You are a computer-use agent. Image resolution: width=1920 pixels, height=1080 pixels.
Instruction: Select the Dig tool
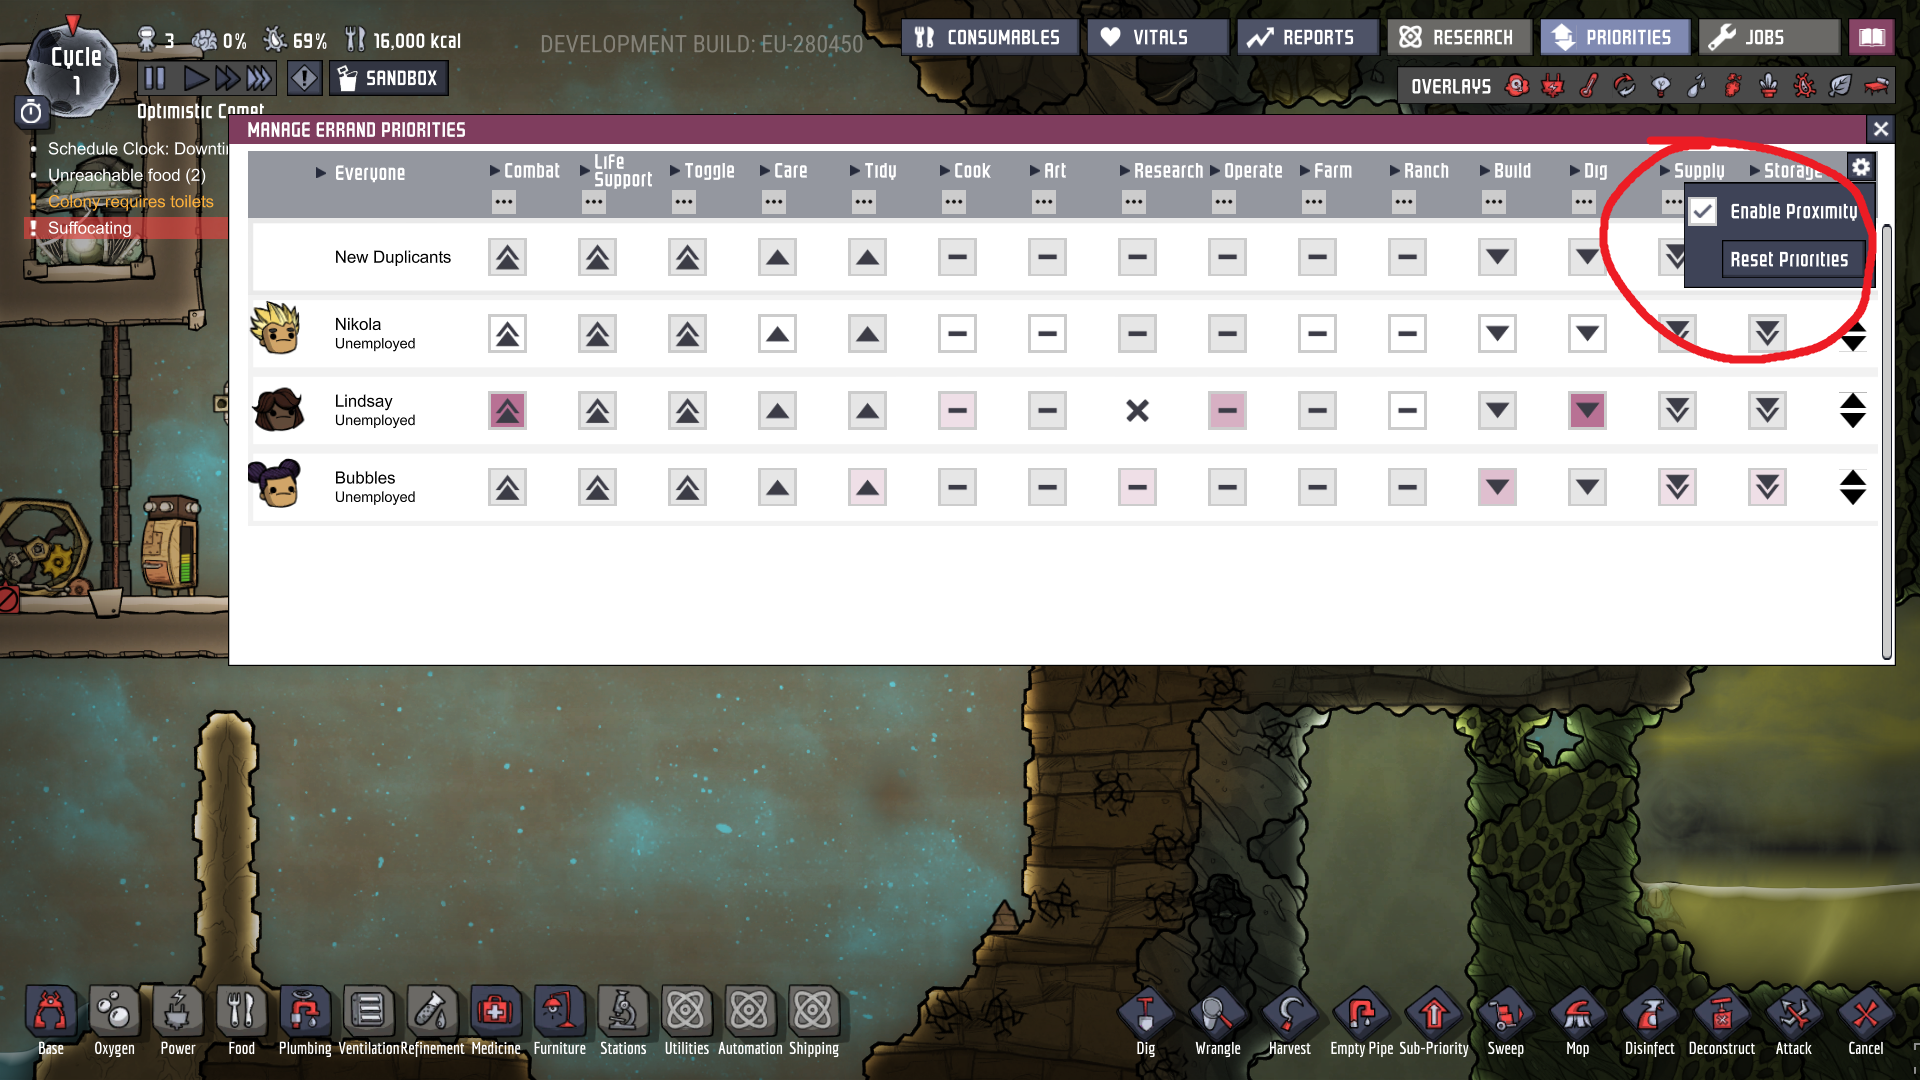click(x=1144, y=1012)
